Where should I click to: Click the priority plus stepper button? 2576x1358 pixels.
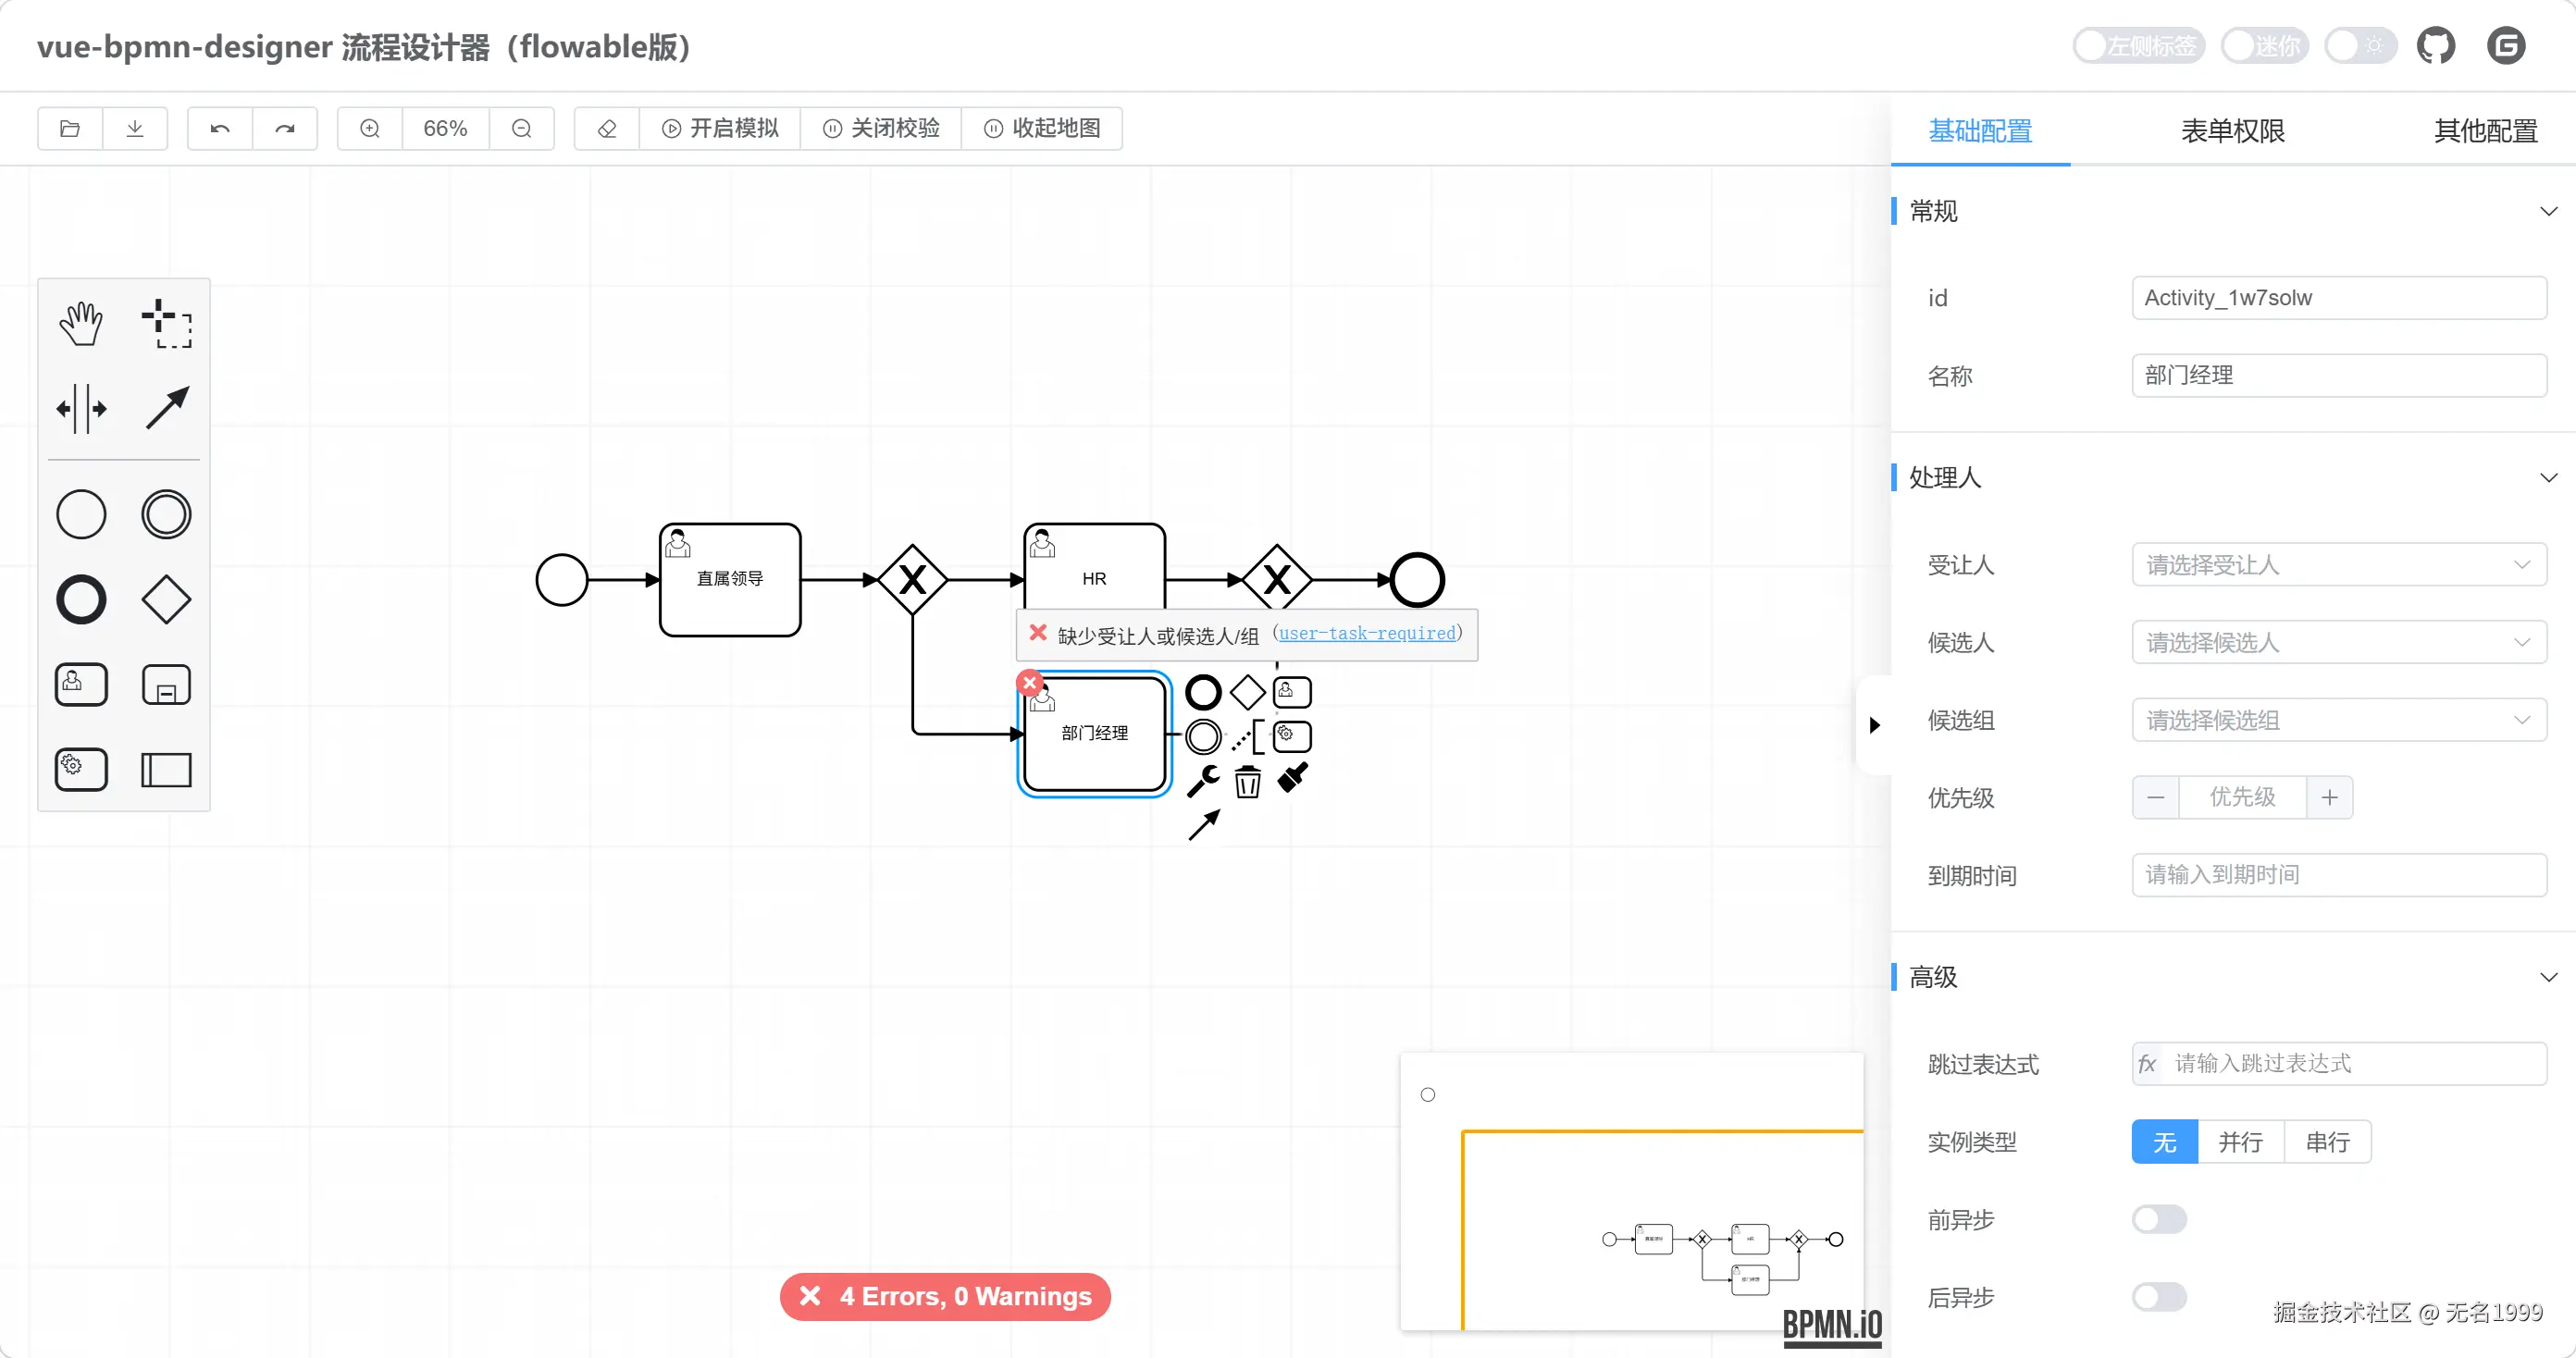pyautogui.click(x=2329, y=797)
